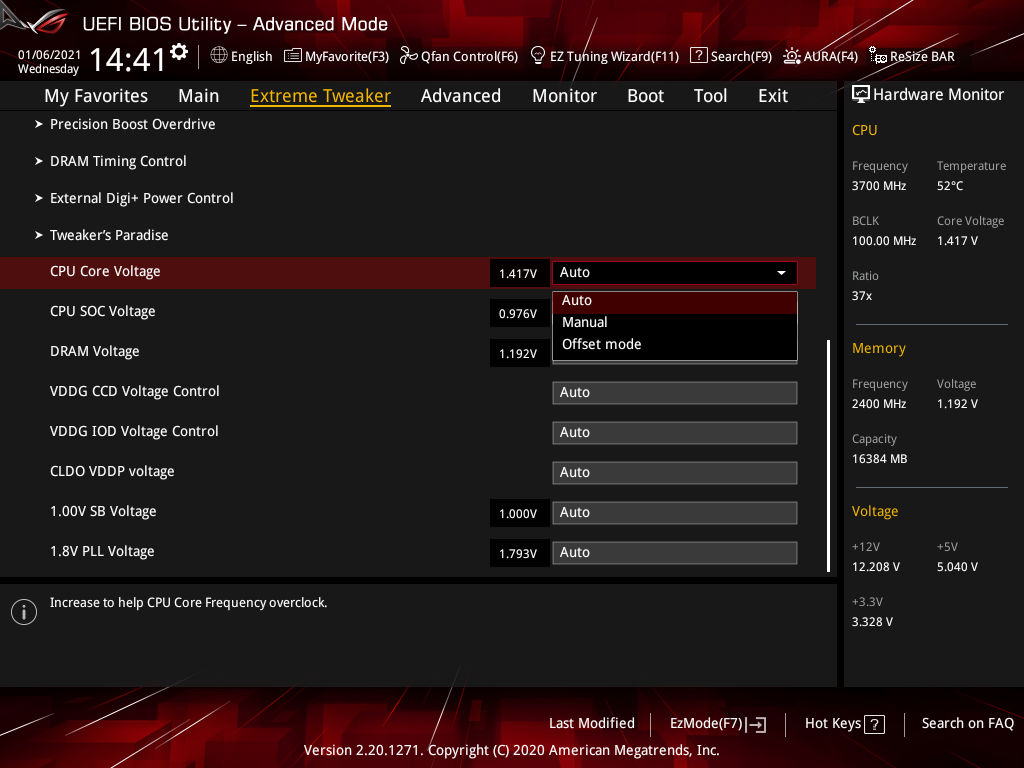Open the settings gear next to the clock
This screenshot has height=768, width=1024.
pos(179,52)
